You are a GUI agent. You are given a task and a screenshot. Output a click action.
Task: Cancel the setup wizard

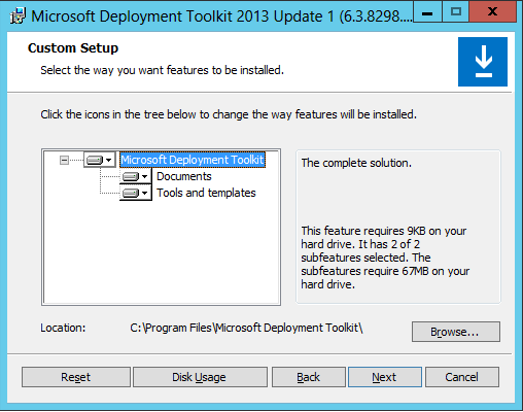coord(462,377)
